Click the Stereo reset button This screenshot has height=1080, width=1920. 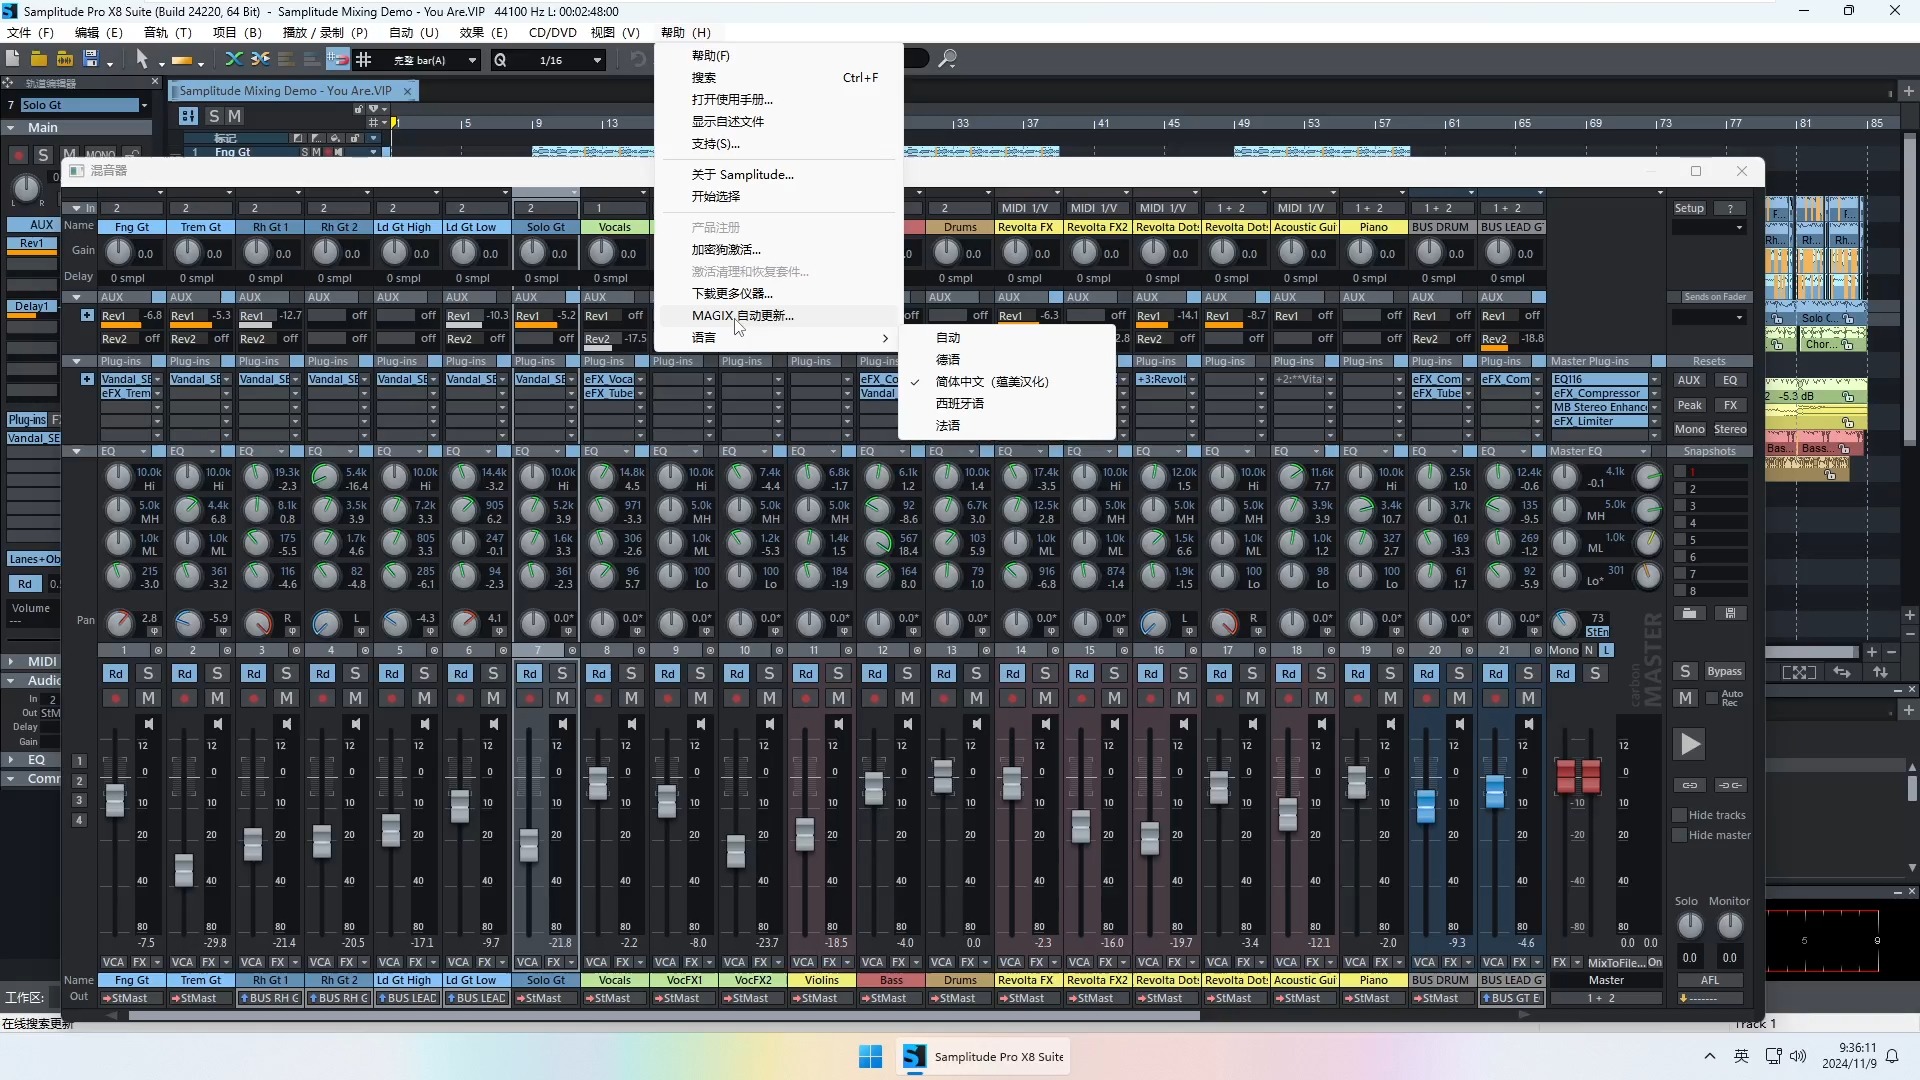(x=1730, y=430)
